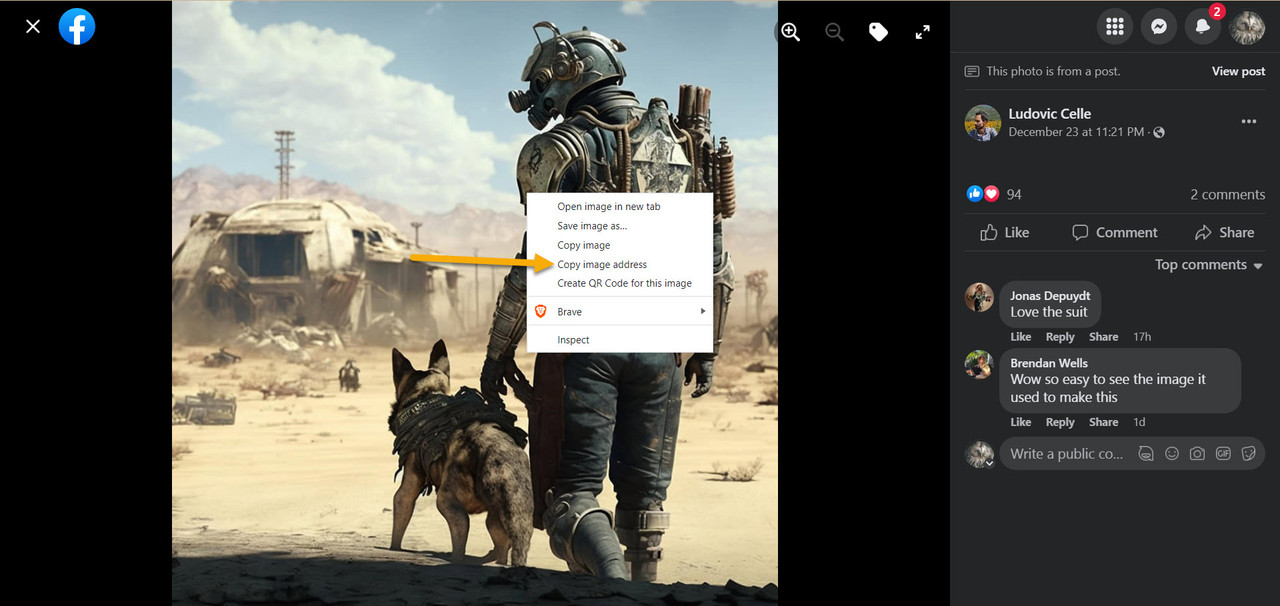This screenshot has width=1280, height=606.
Task: Click Brendan Wells's name
Action: 1049,363
